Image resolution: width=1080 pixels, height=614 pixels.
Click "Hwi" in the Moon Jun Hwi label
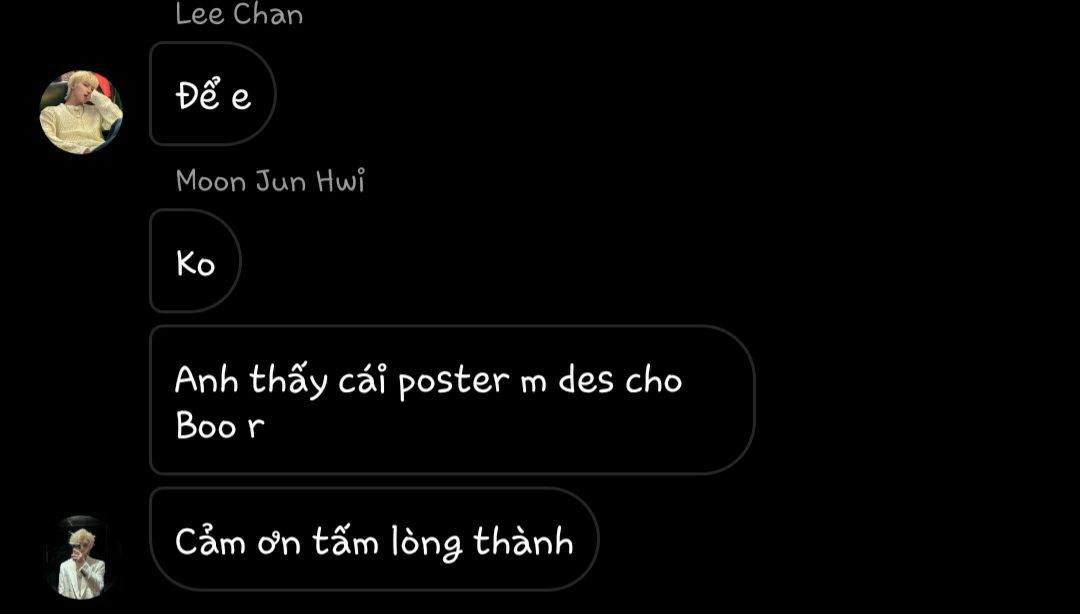click(340, 181)
